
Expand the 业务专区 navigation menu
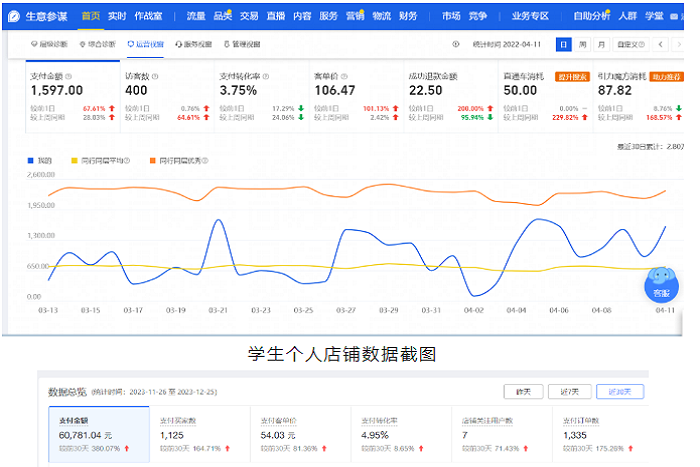point(532,16)
